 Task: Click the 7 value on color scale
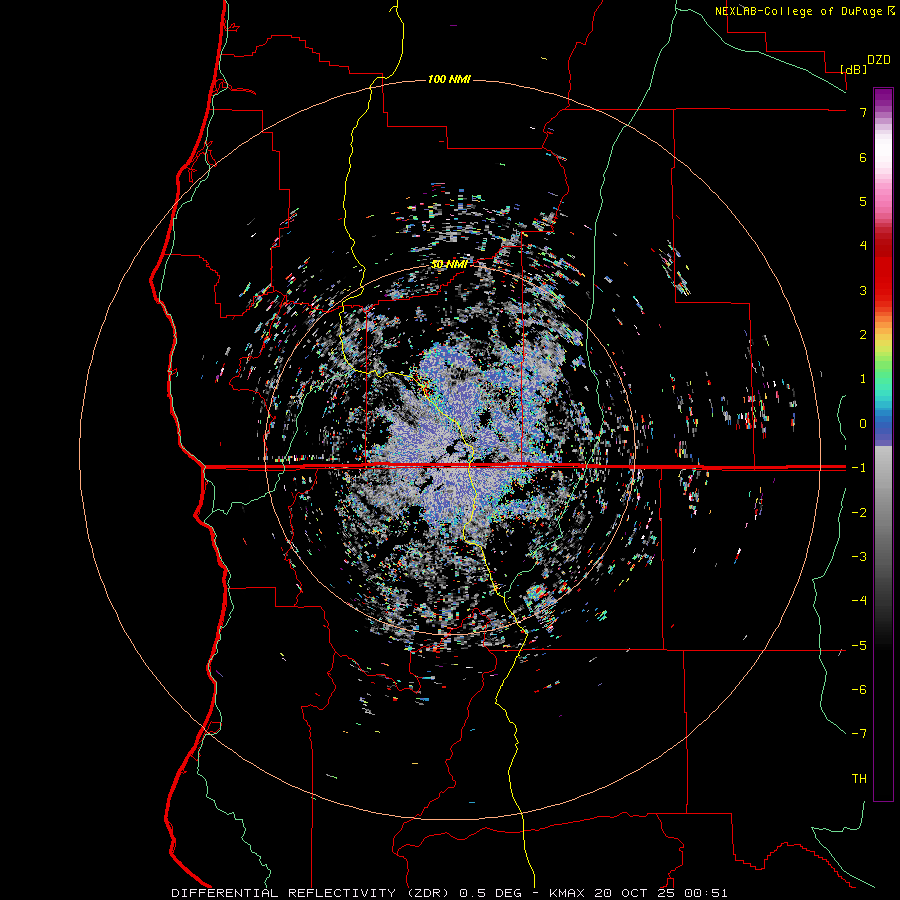click(x=863, y=112)
